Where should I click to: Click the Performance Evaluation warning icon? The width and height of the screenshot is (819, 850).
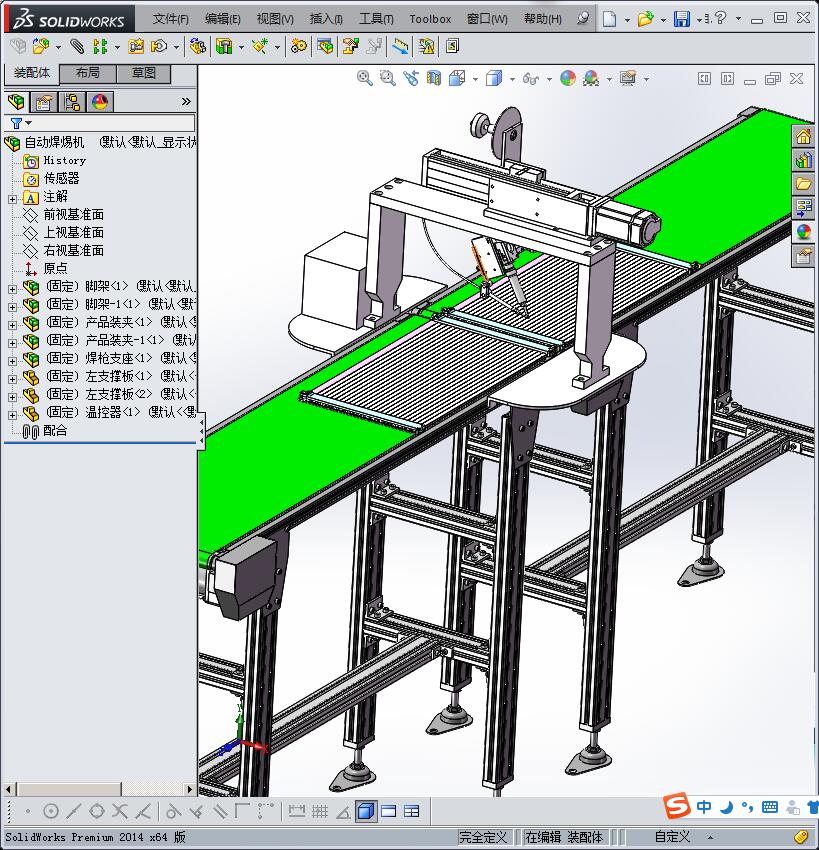[x=427, y=46]
